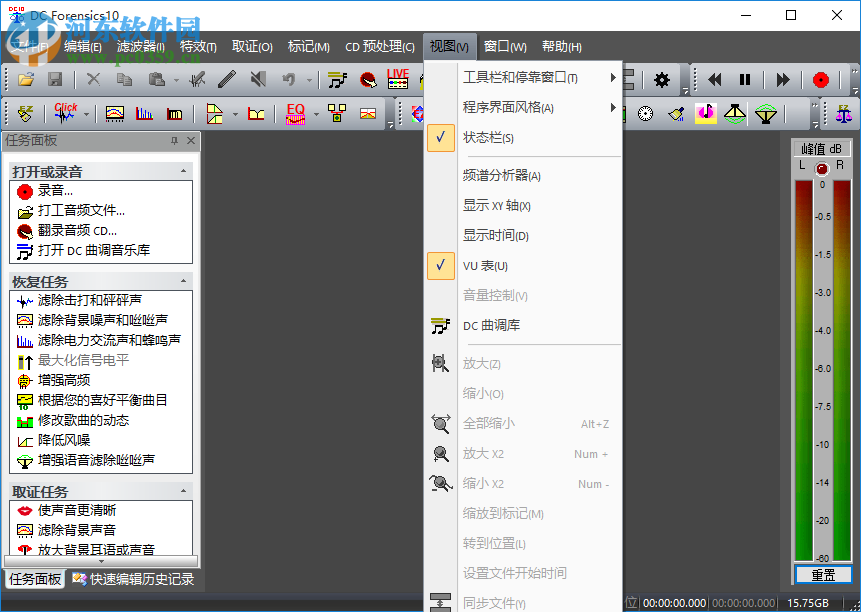Select 频谱分析器 menu item
This screenshot has height=612, width=861.
coord(524,176)
